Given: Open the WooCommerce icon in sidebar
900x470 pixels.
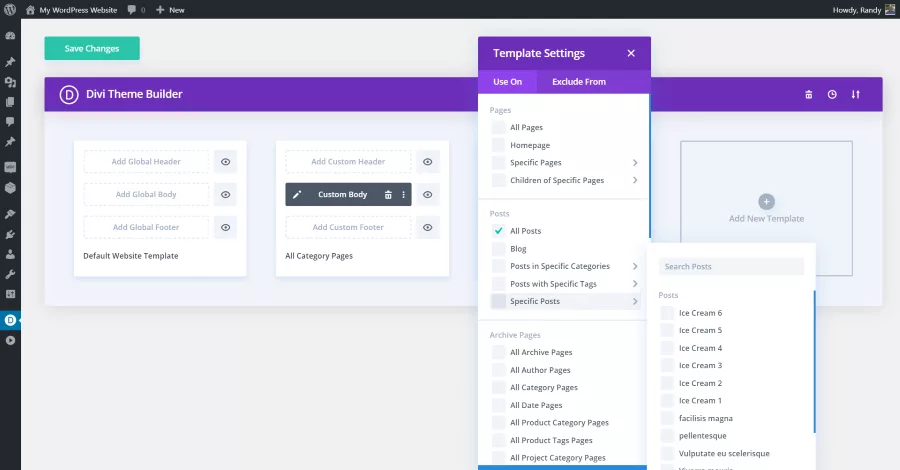Looking at the screenshot, I should pos(10,168).
